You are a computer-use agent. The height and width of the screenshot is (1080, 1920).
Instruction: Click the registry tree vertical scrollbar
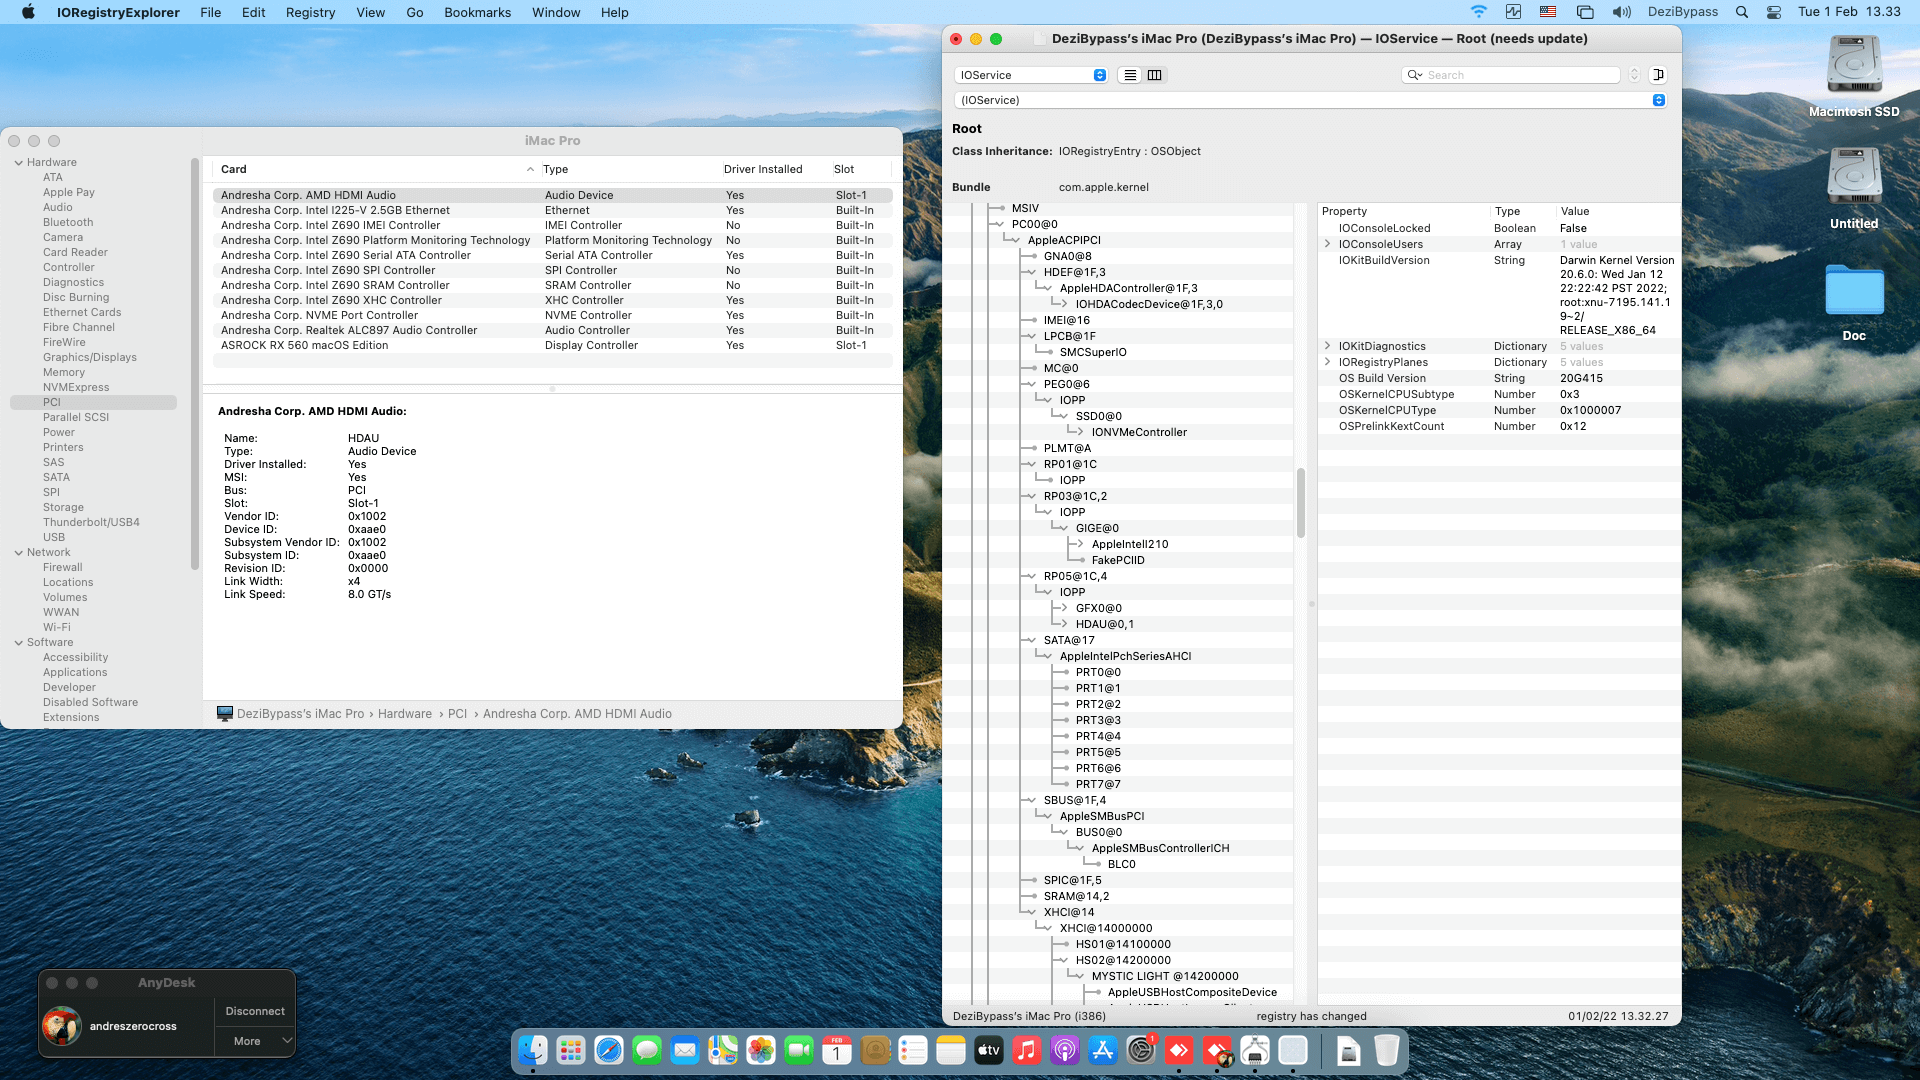click(x=1301, y=503)
